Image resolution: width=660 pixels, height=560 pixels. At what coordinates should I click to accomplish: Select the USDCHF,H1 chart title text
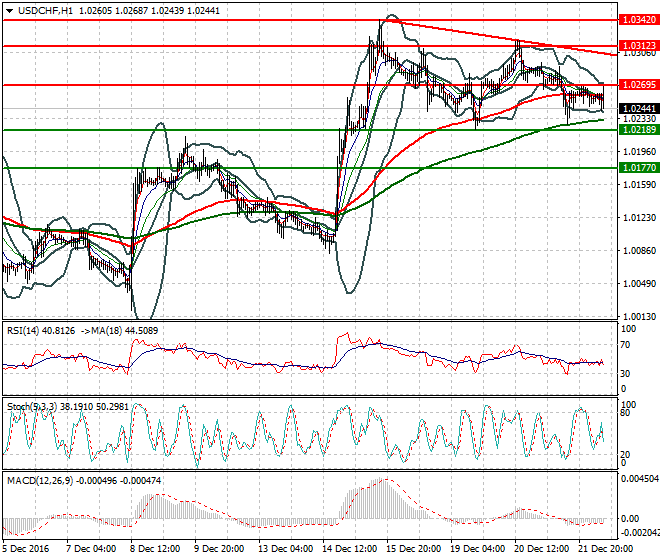pos(45,11)
